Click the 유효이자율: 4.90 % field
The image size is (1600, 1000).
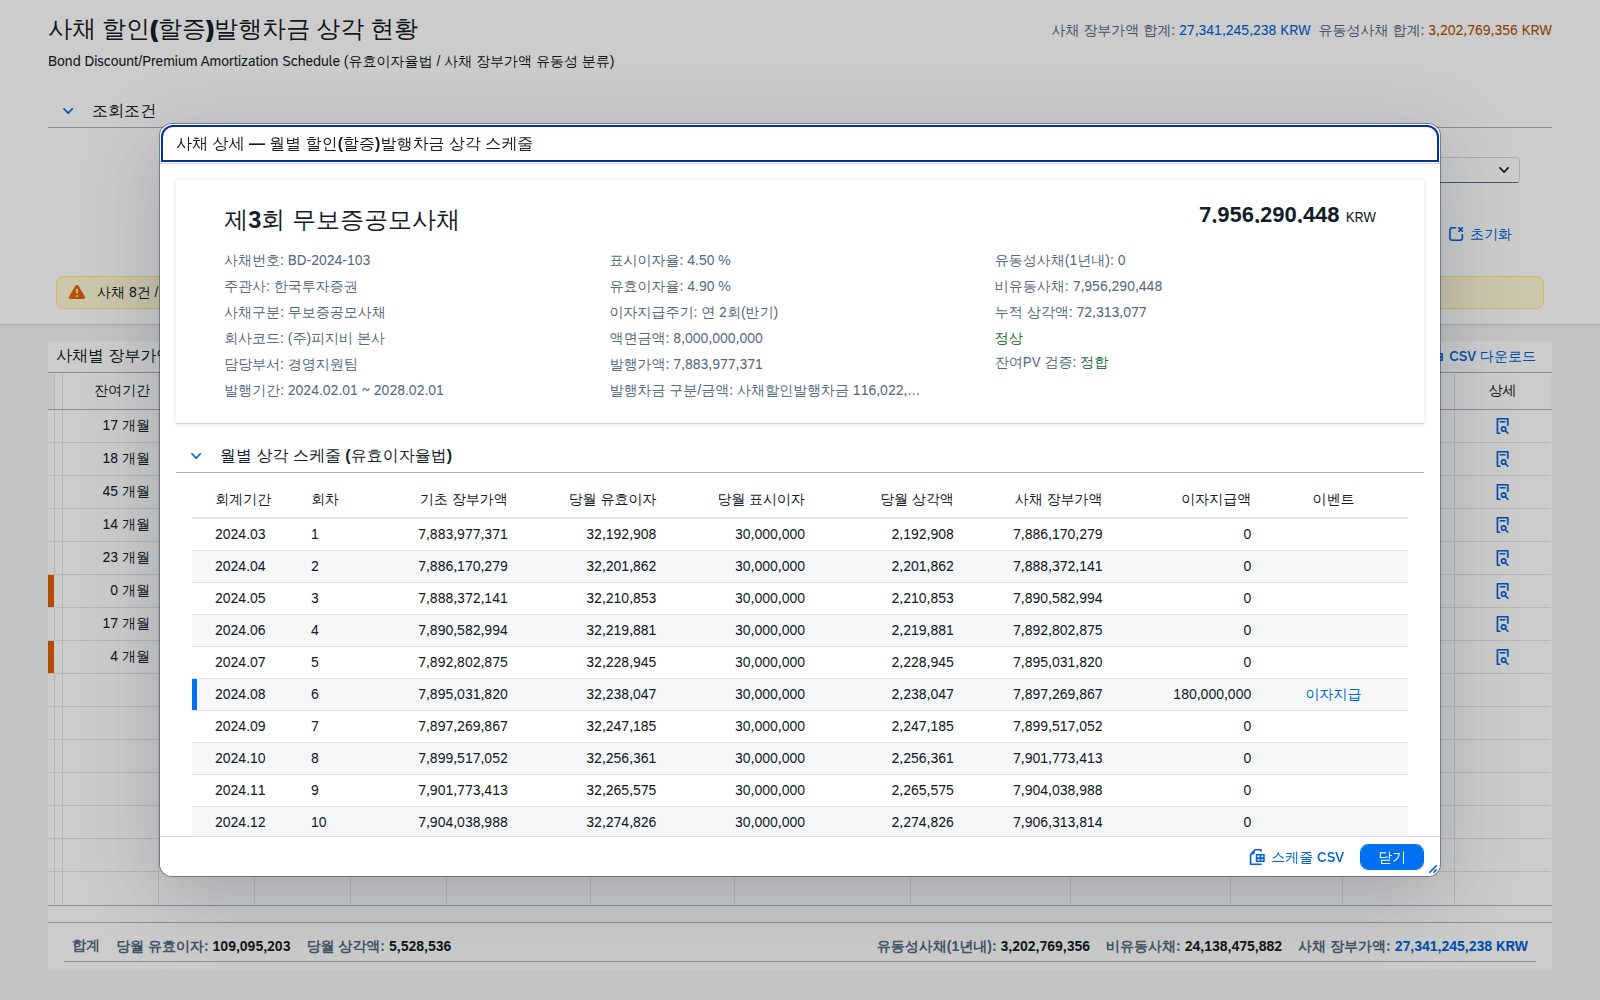670,286
